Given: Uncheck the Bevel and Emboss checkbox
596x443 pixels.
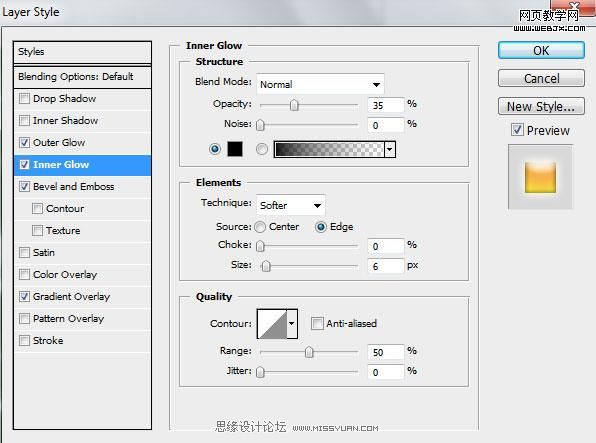Looking at the screenshot, I should [x=24, y=187].
